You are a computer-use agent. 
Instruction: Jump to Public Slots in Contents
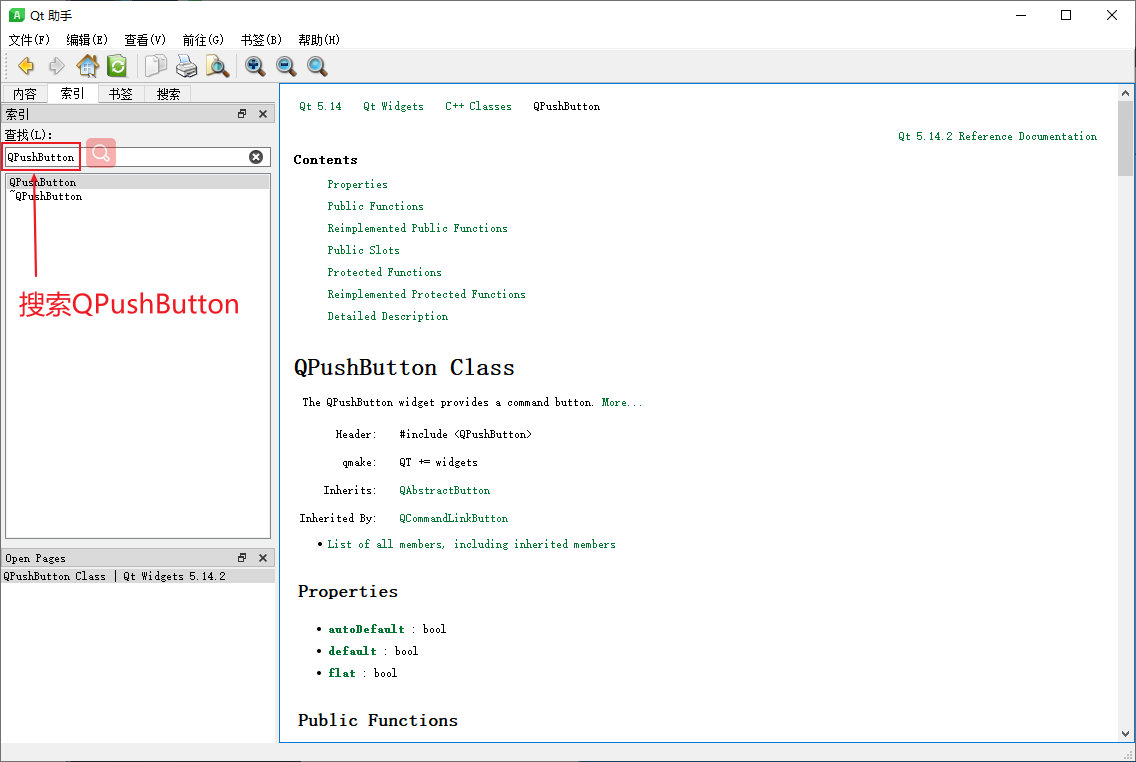pos(363,250)
